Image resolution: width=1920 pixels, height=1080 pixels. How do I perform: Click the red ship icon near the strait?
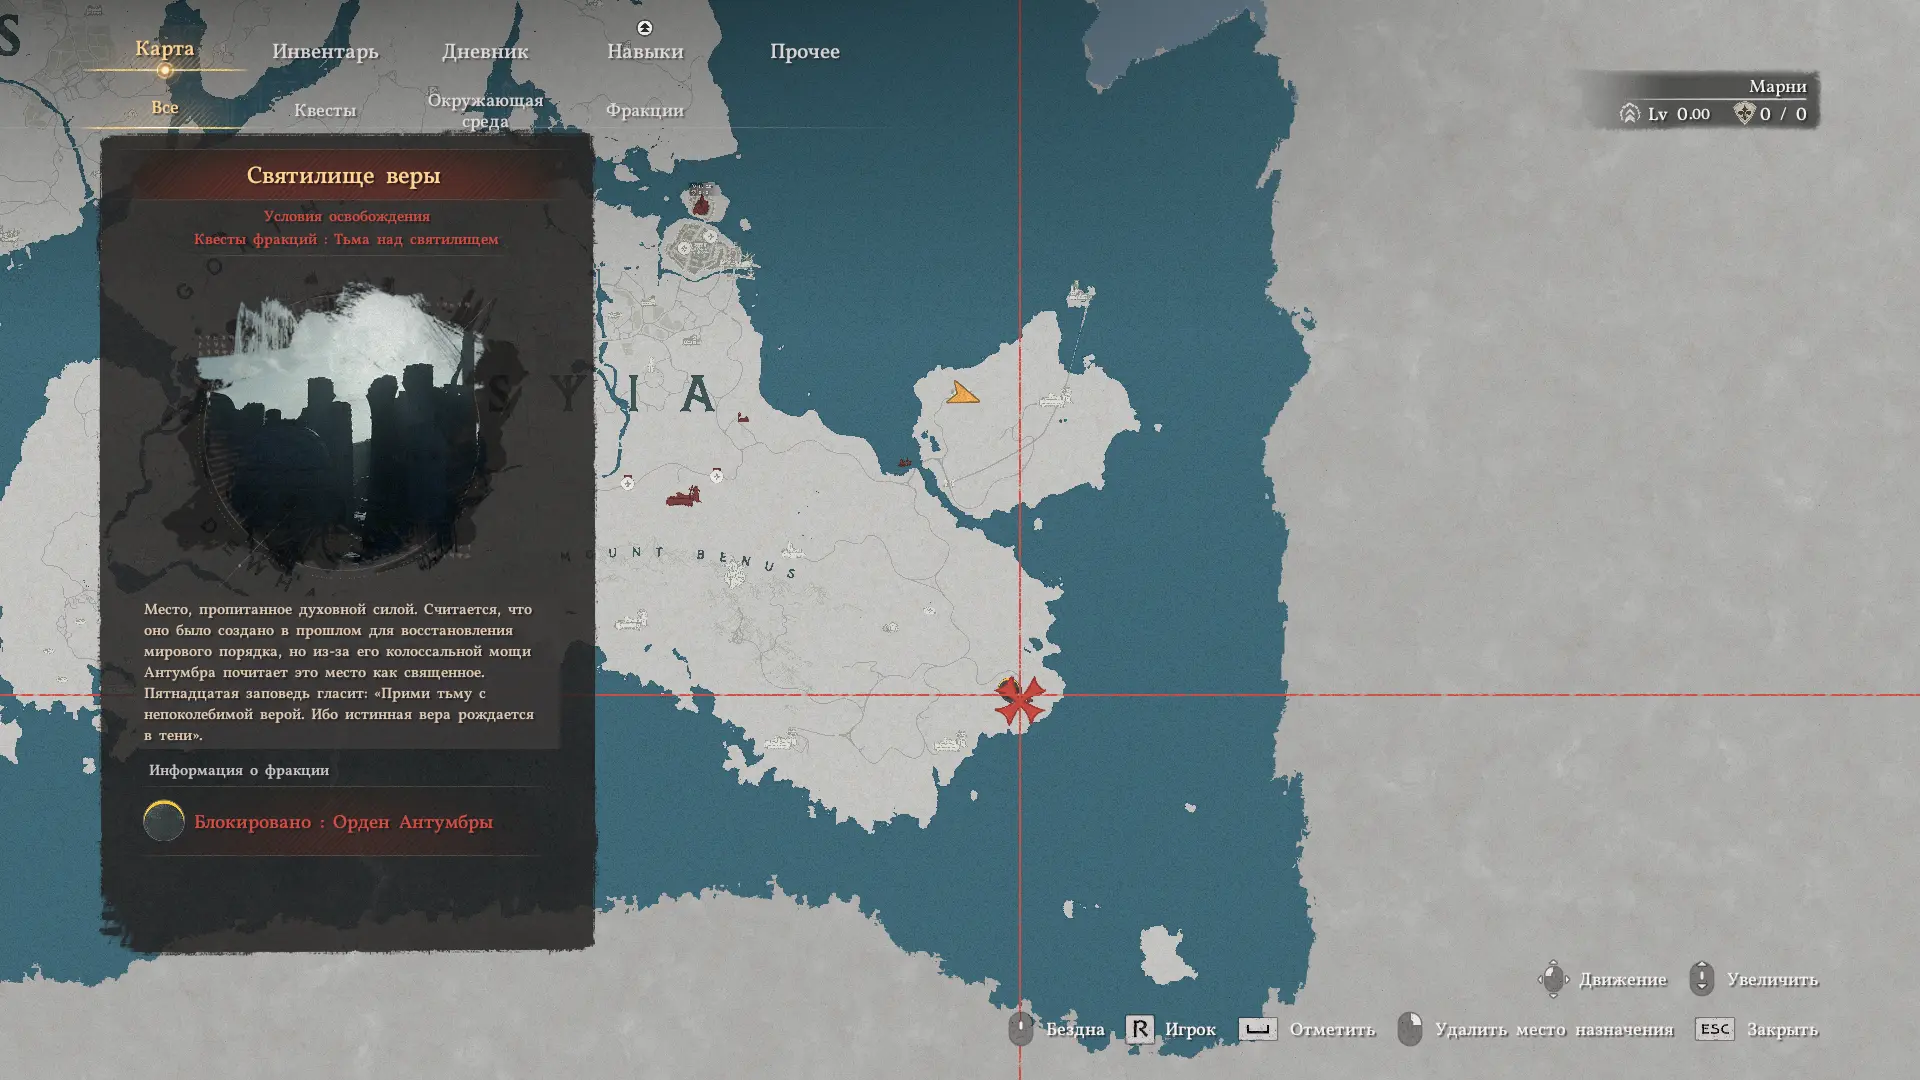tap(905, 463)
